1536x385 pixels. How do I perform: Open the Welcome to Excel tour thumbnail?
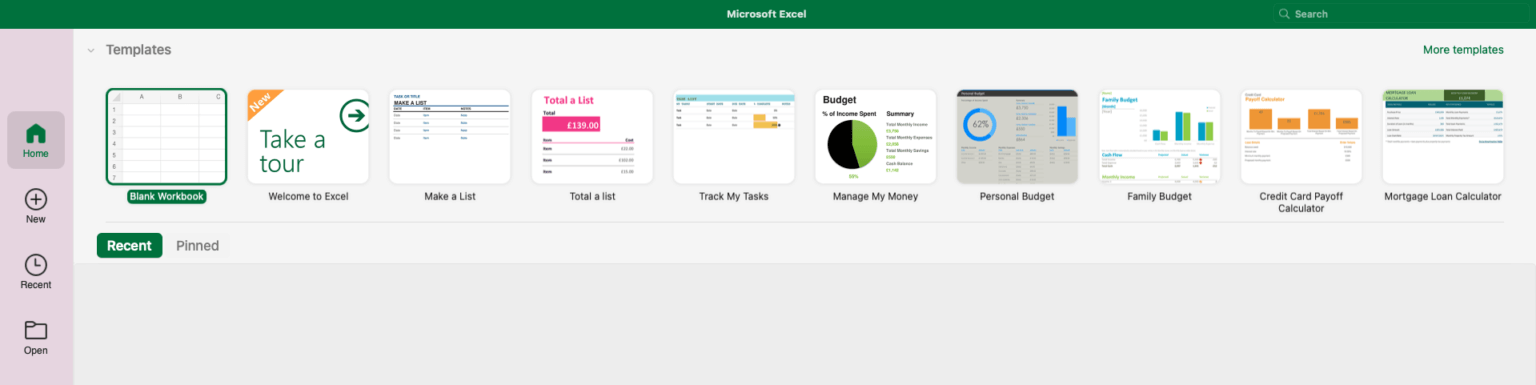(x=308, y=137)
